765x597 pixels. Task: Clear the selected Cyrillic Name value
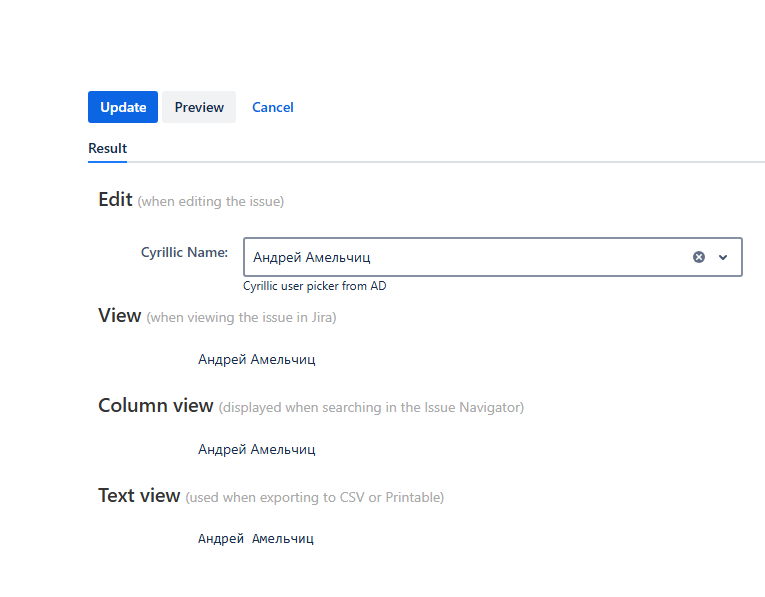[x=699, y=257]
